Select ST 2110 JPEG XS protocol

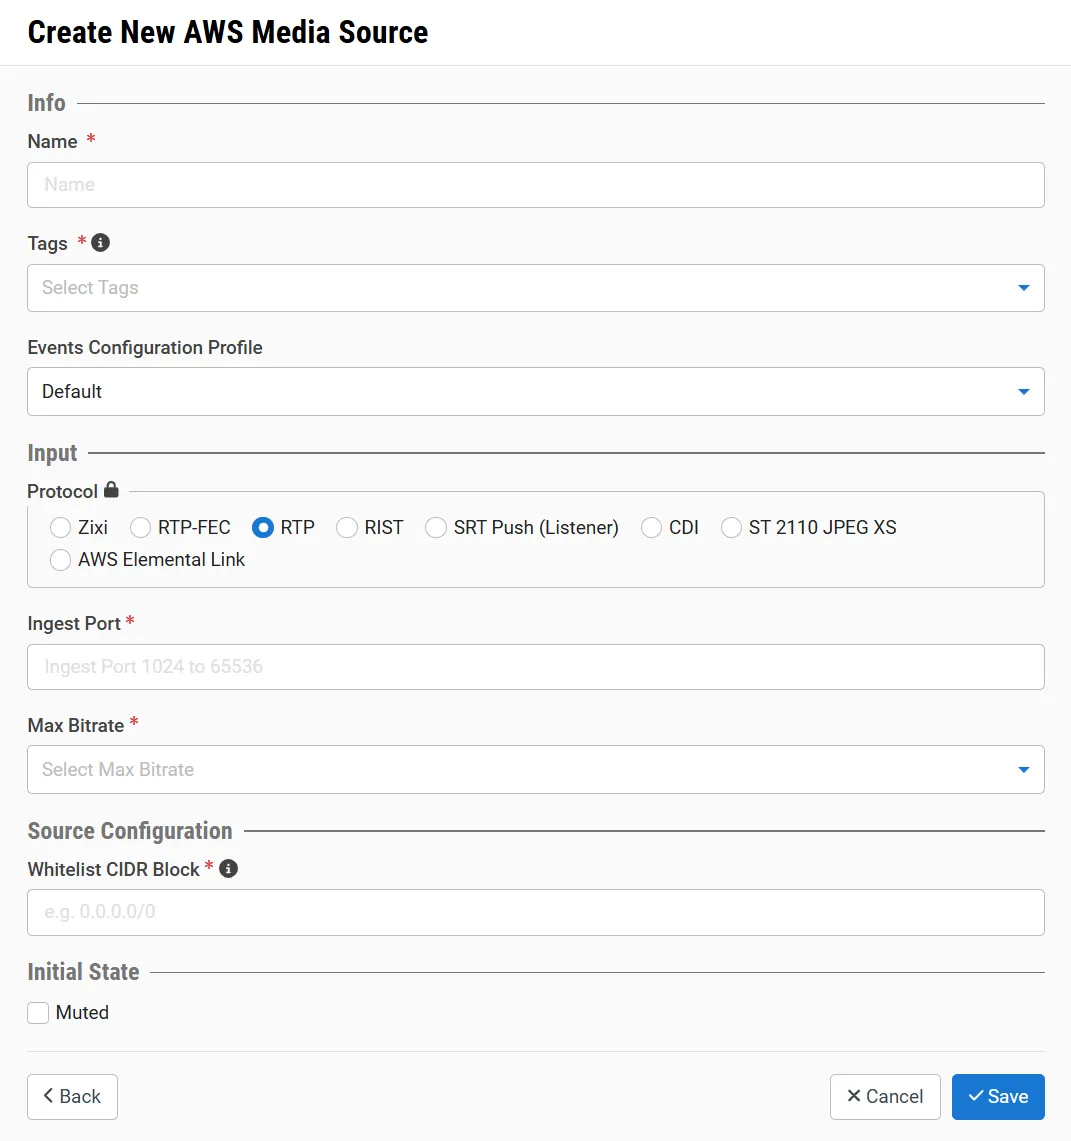tap(731, 528)
